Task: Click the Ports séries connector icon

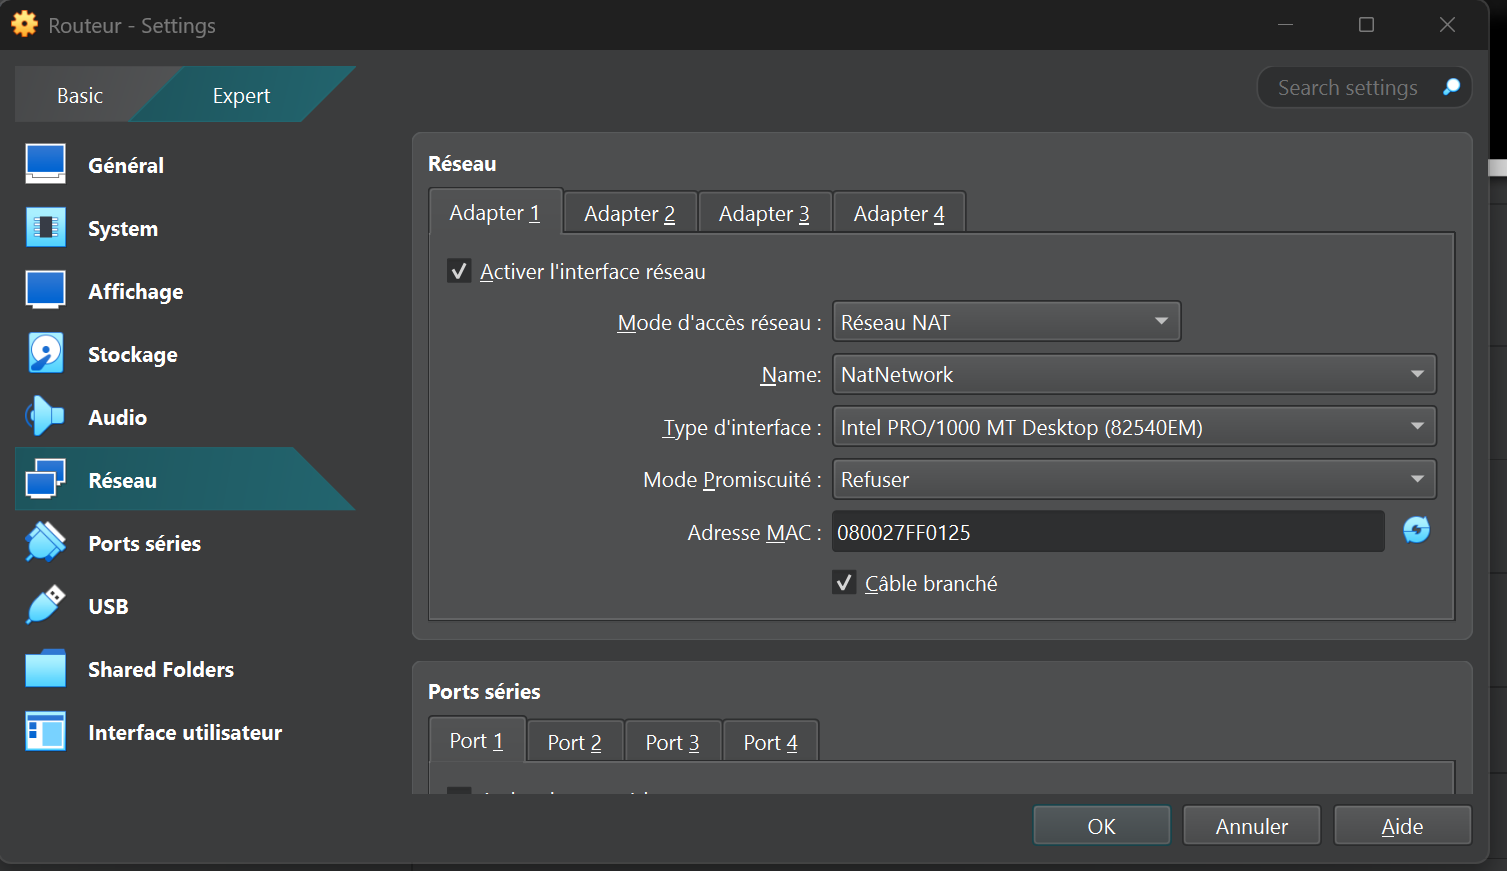Action: [46, 543]
